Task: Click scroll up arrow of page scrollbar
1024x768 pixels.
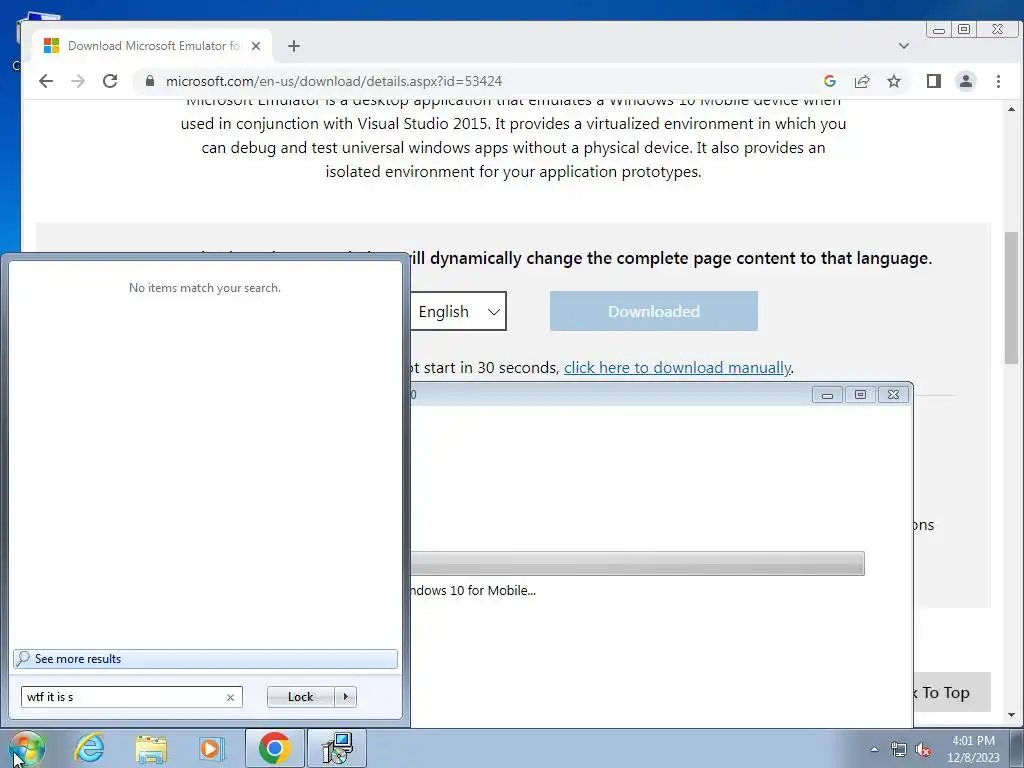Action: coord(1012,109)
